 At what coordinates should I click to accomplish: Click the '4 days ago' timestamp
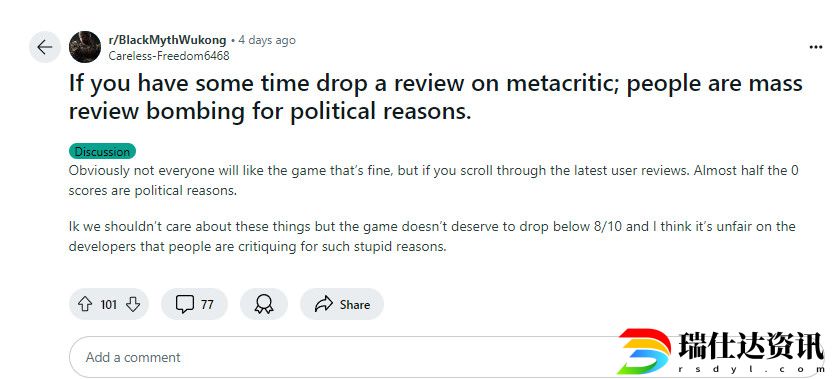coord(267,40)
